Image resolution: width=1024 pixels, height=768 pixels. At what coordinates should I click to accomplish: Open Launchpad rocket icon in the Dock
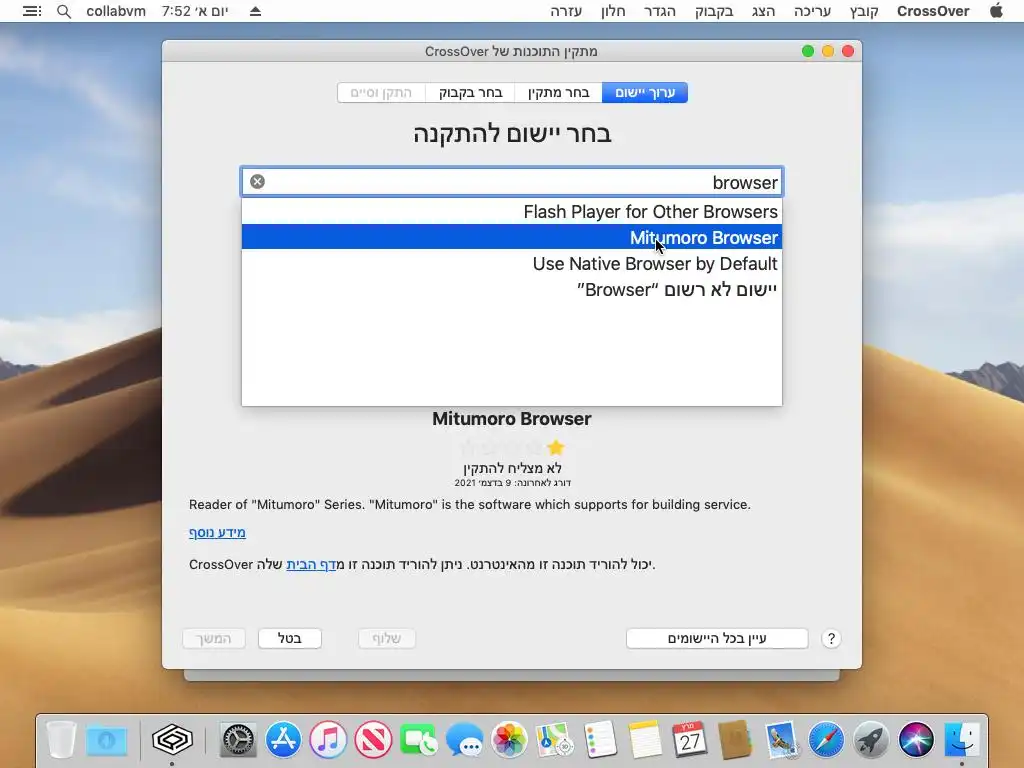pos(871,740)
